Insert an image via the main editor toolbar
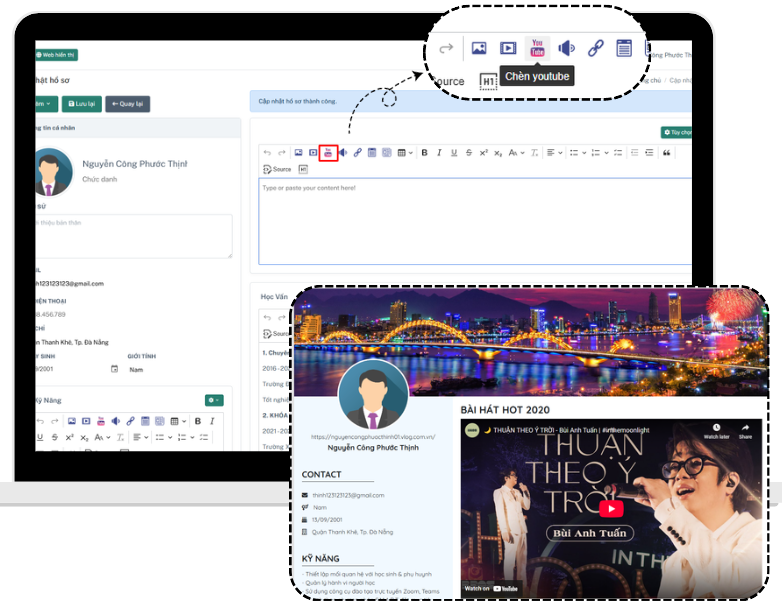Viewport: 782px width, 612px height. pyautogui.click(x=298, y=153)
